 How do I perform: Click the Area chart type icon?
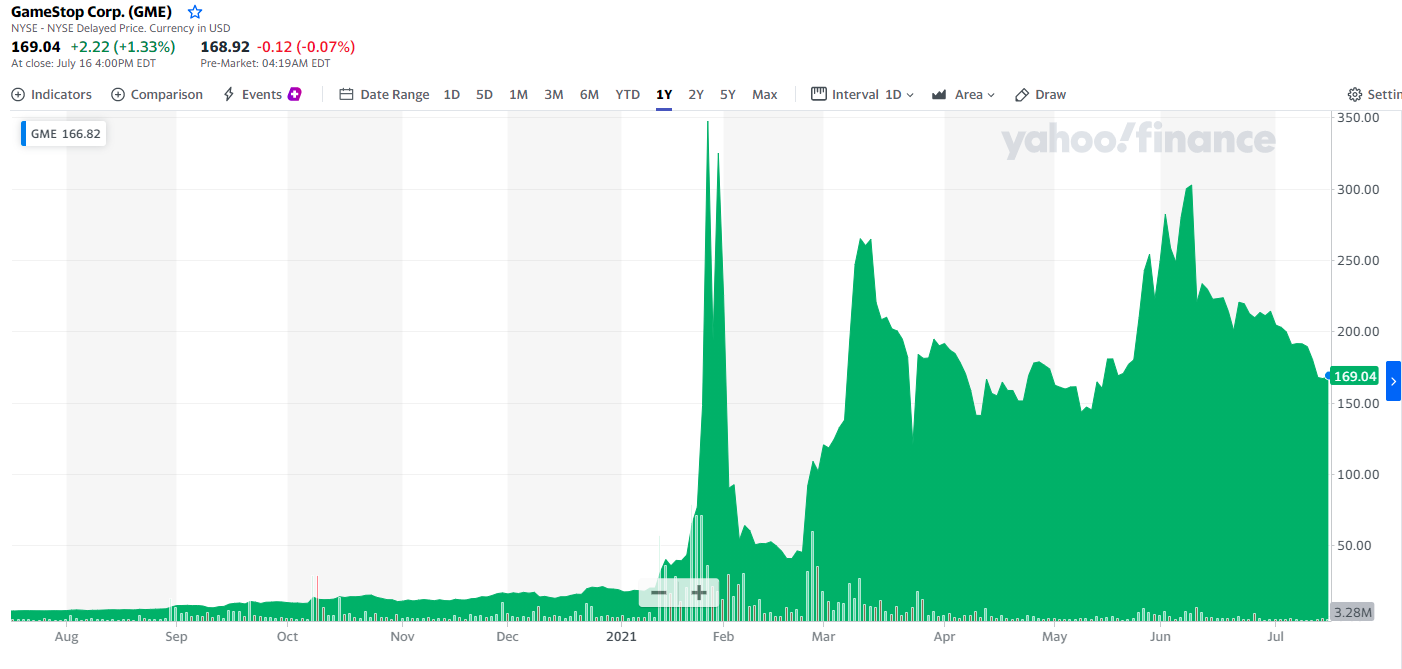(939, 94)
